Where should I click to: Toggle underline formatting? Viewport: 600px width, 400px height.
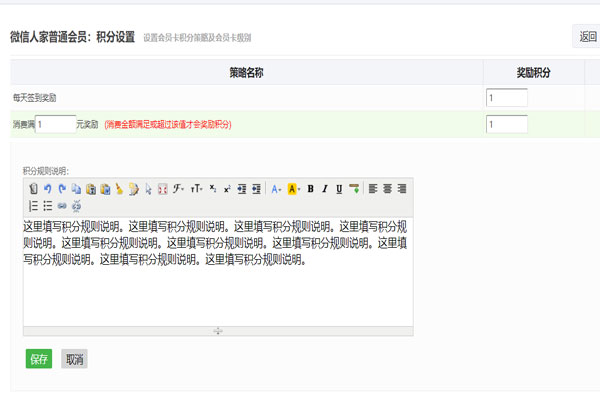click(x=339, y=189)
